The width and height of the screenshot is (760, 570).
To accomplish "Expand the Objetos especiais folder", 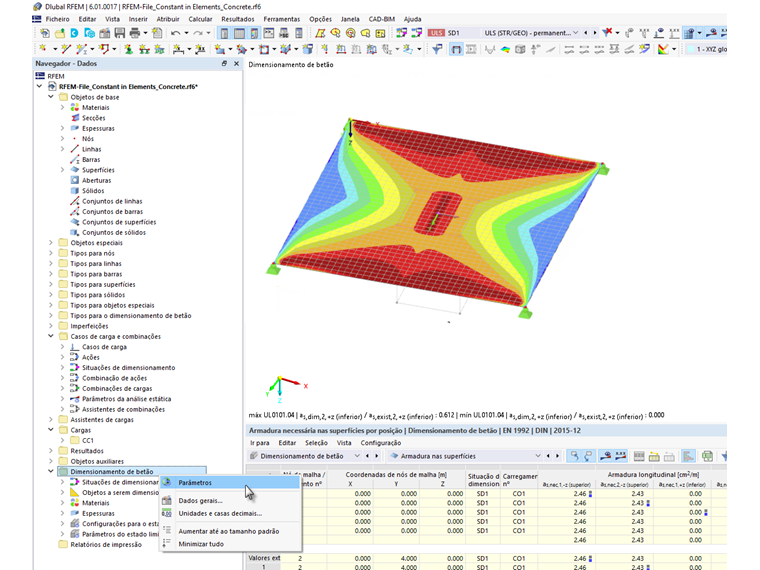I will [x=51, y=243].
